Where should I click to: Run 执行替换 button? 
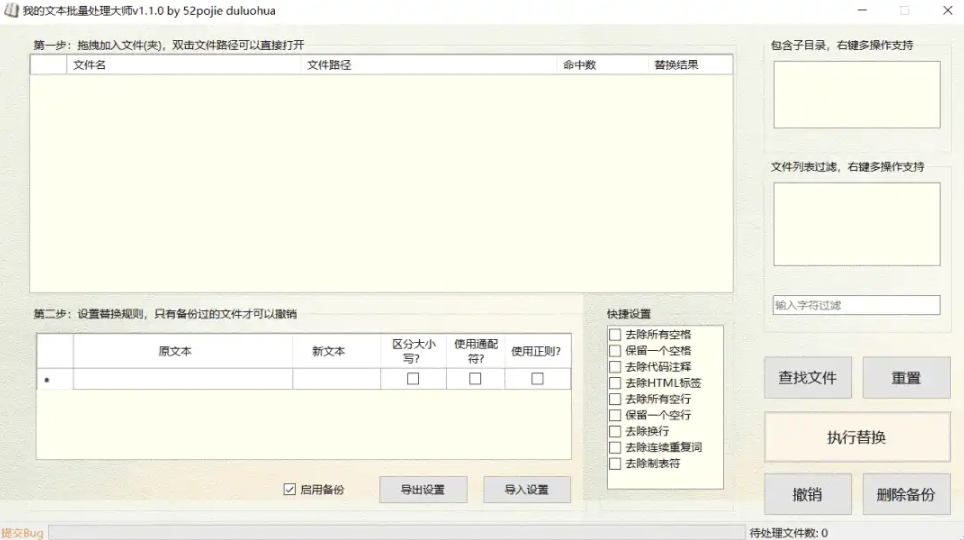point(857,437)
